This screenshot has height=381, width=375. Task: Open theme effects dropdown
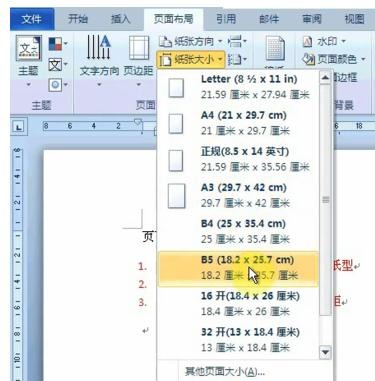click(x=58, y=85)
